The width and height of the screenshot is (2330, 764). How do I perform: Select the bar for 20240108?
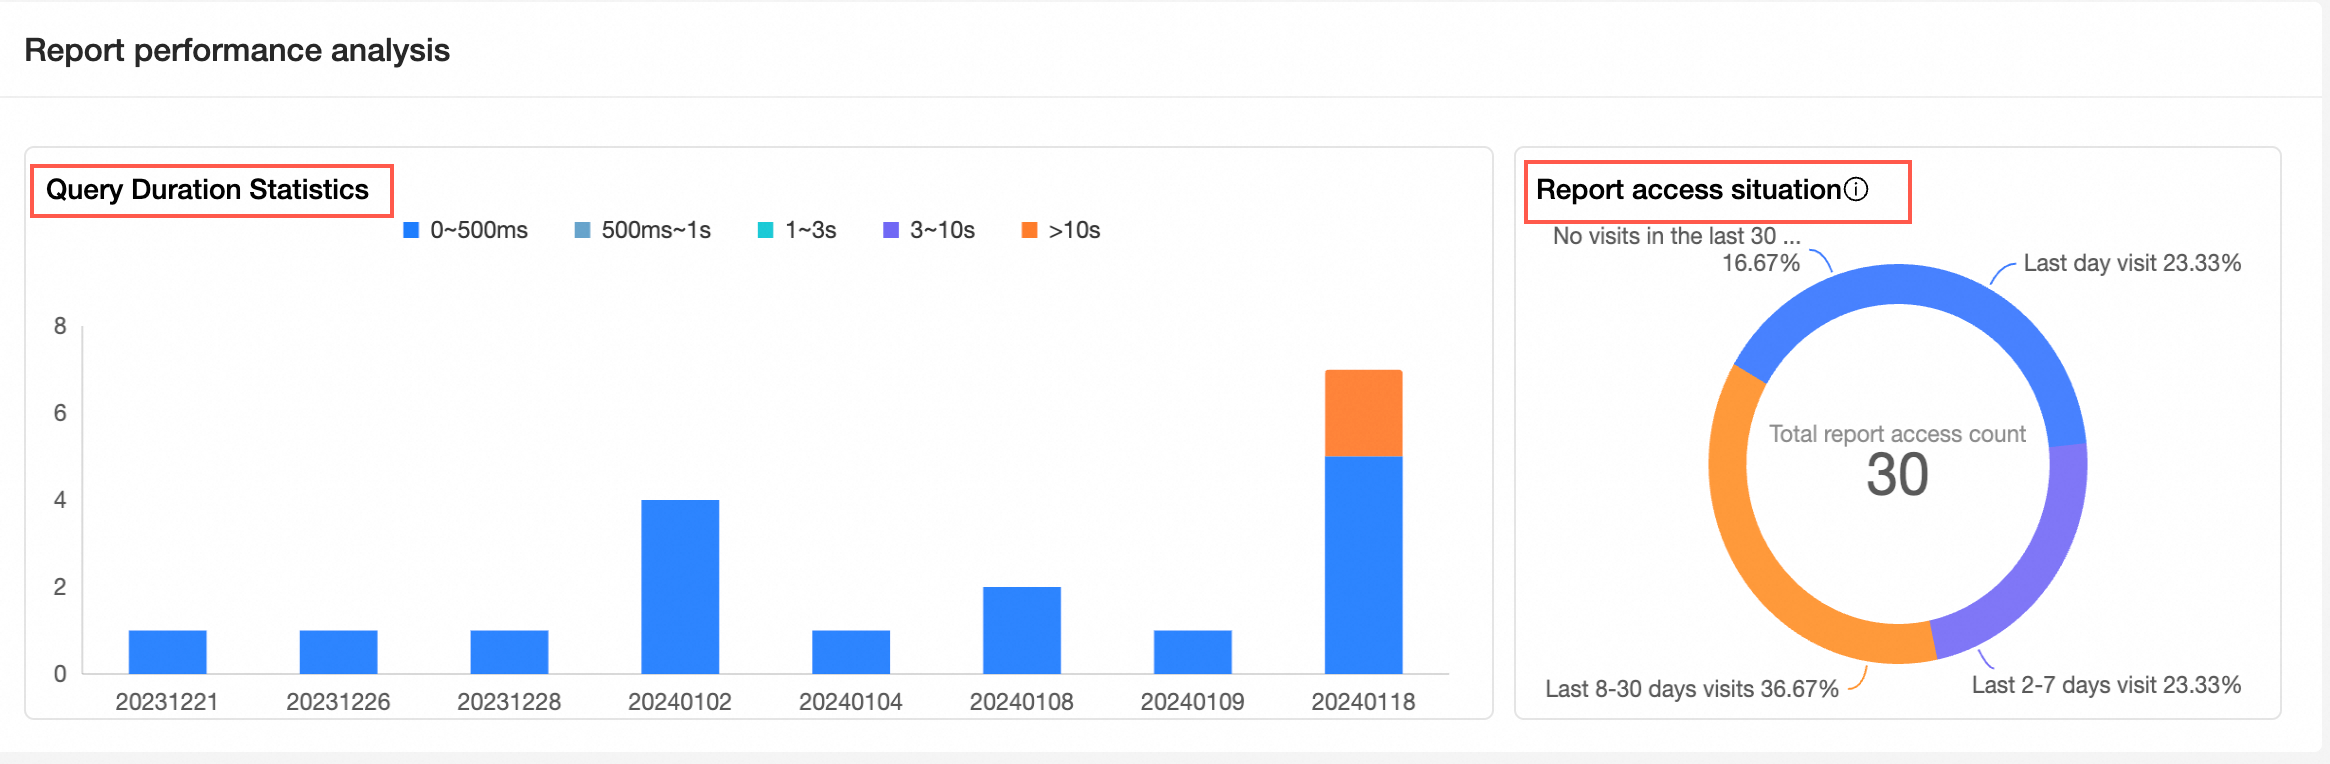1022,630
